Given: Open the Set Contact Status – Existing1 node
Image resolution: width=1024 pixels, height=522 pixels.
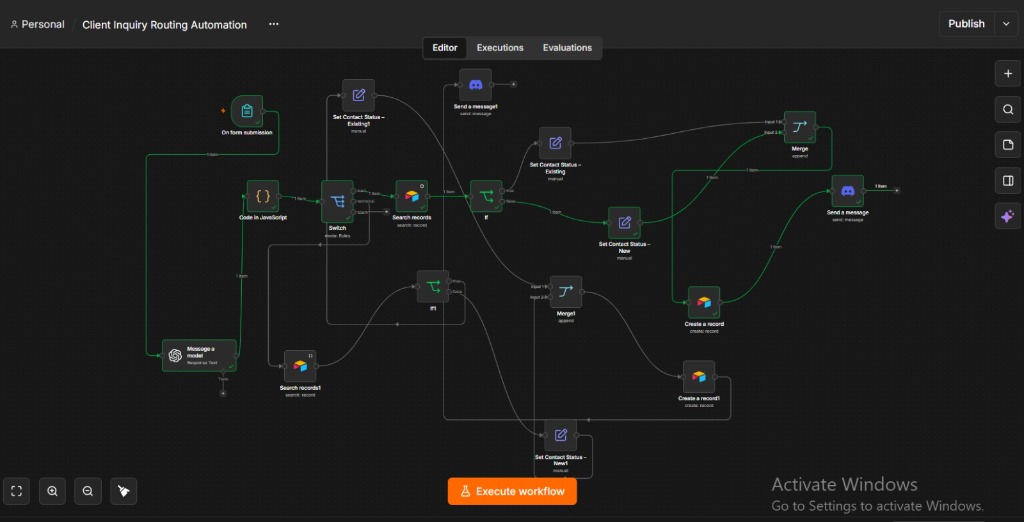Looking at the screenshot, I should click(359, 95).
